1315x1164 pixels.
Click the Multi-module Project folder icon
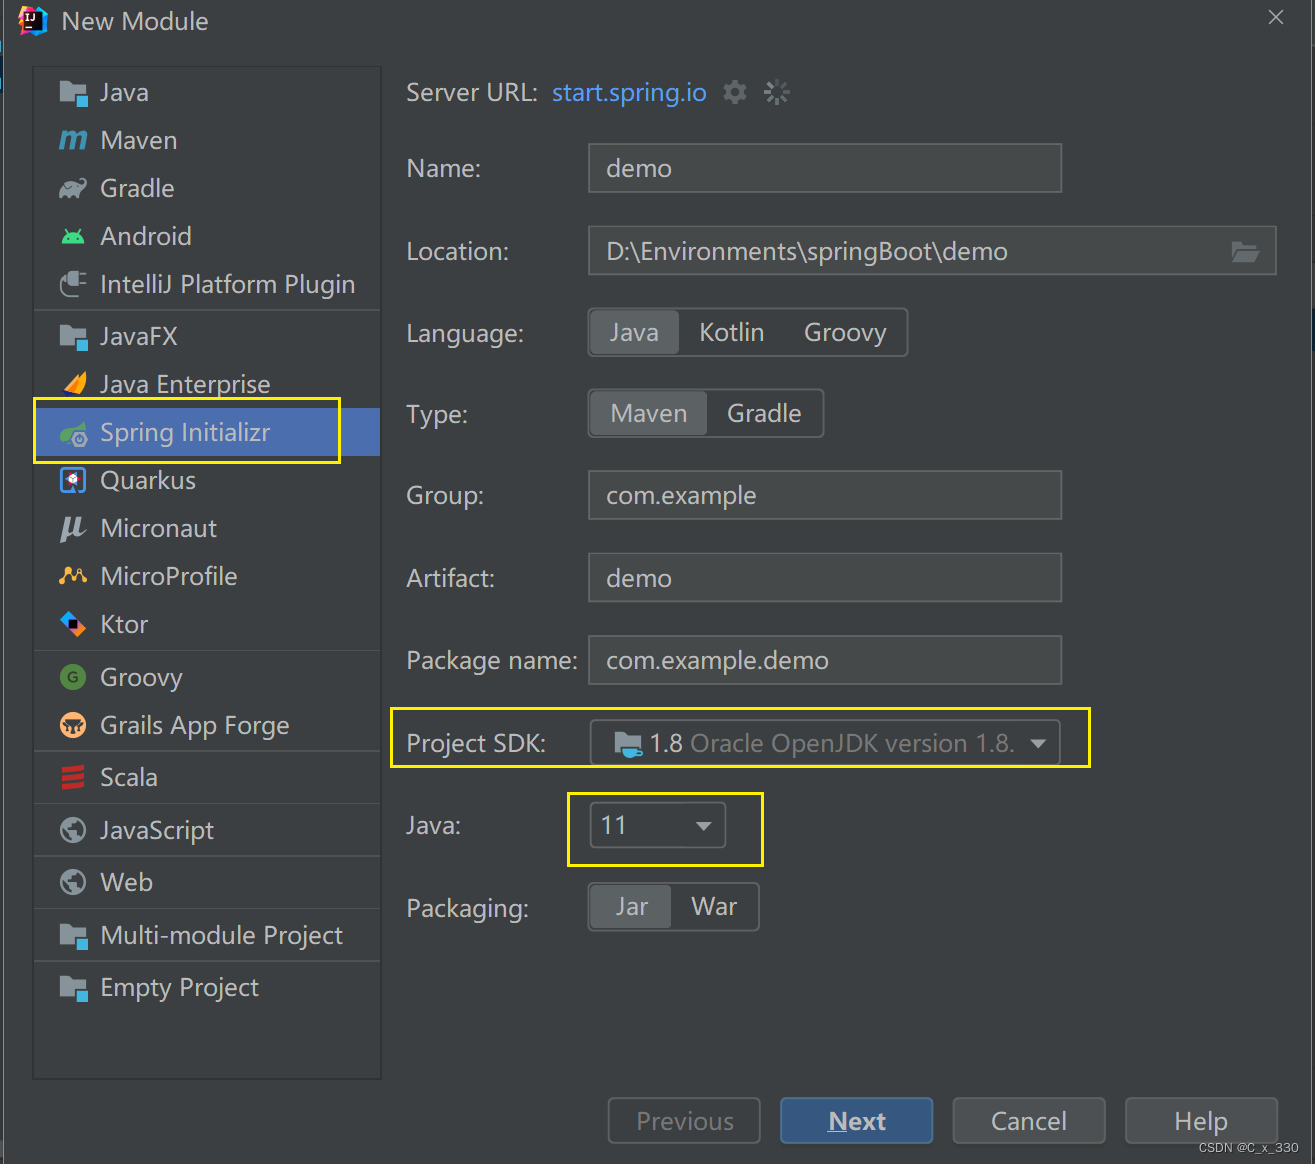[73, 936]
